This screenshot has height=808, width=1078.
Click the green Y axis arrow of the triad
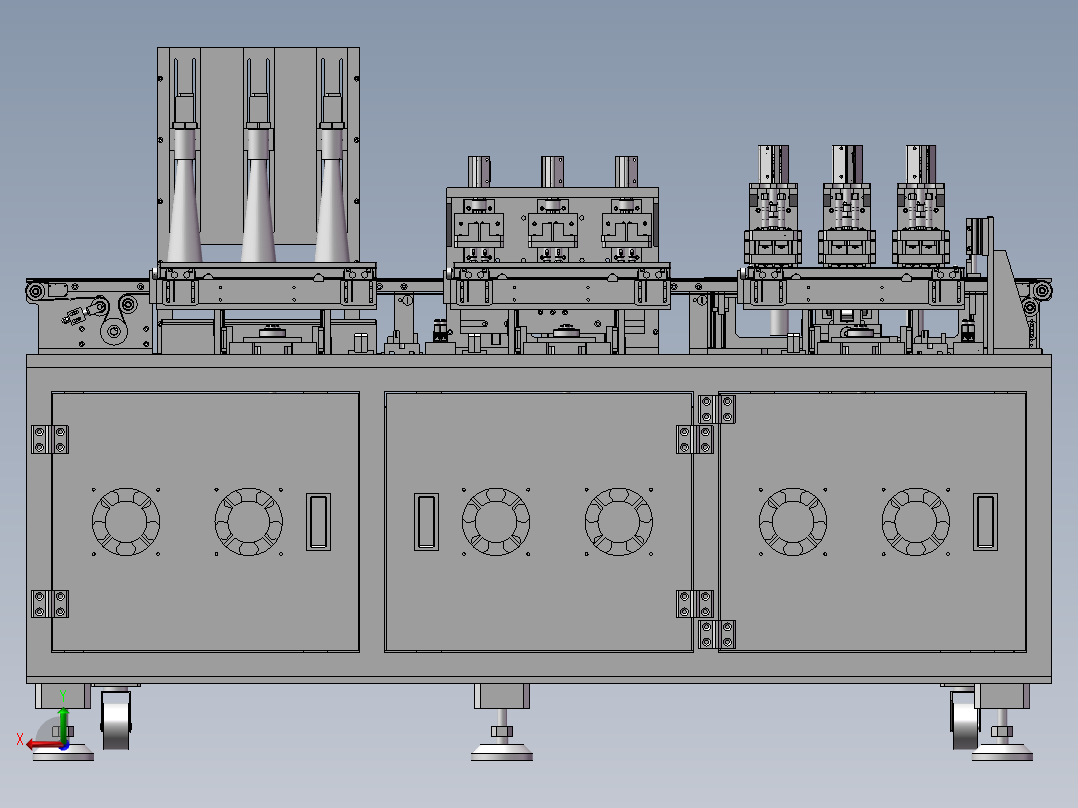pyautogui.click(x=63, y=725)
